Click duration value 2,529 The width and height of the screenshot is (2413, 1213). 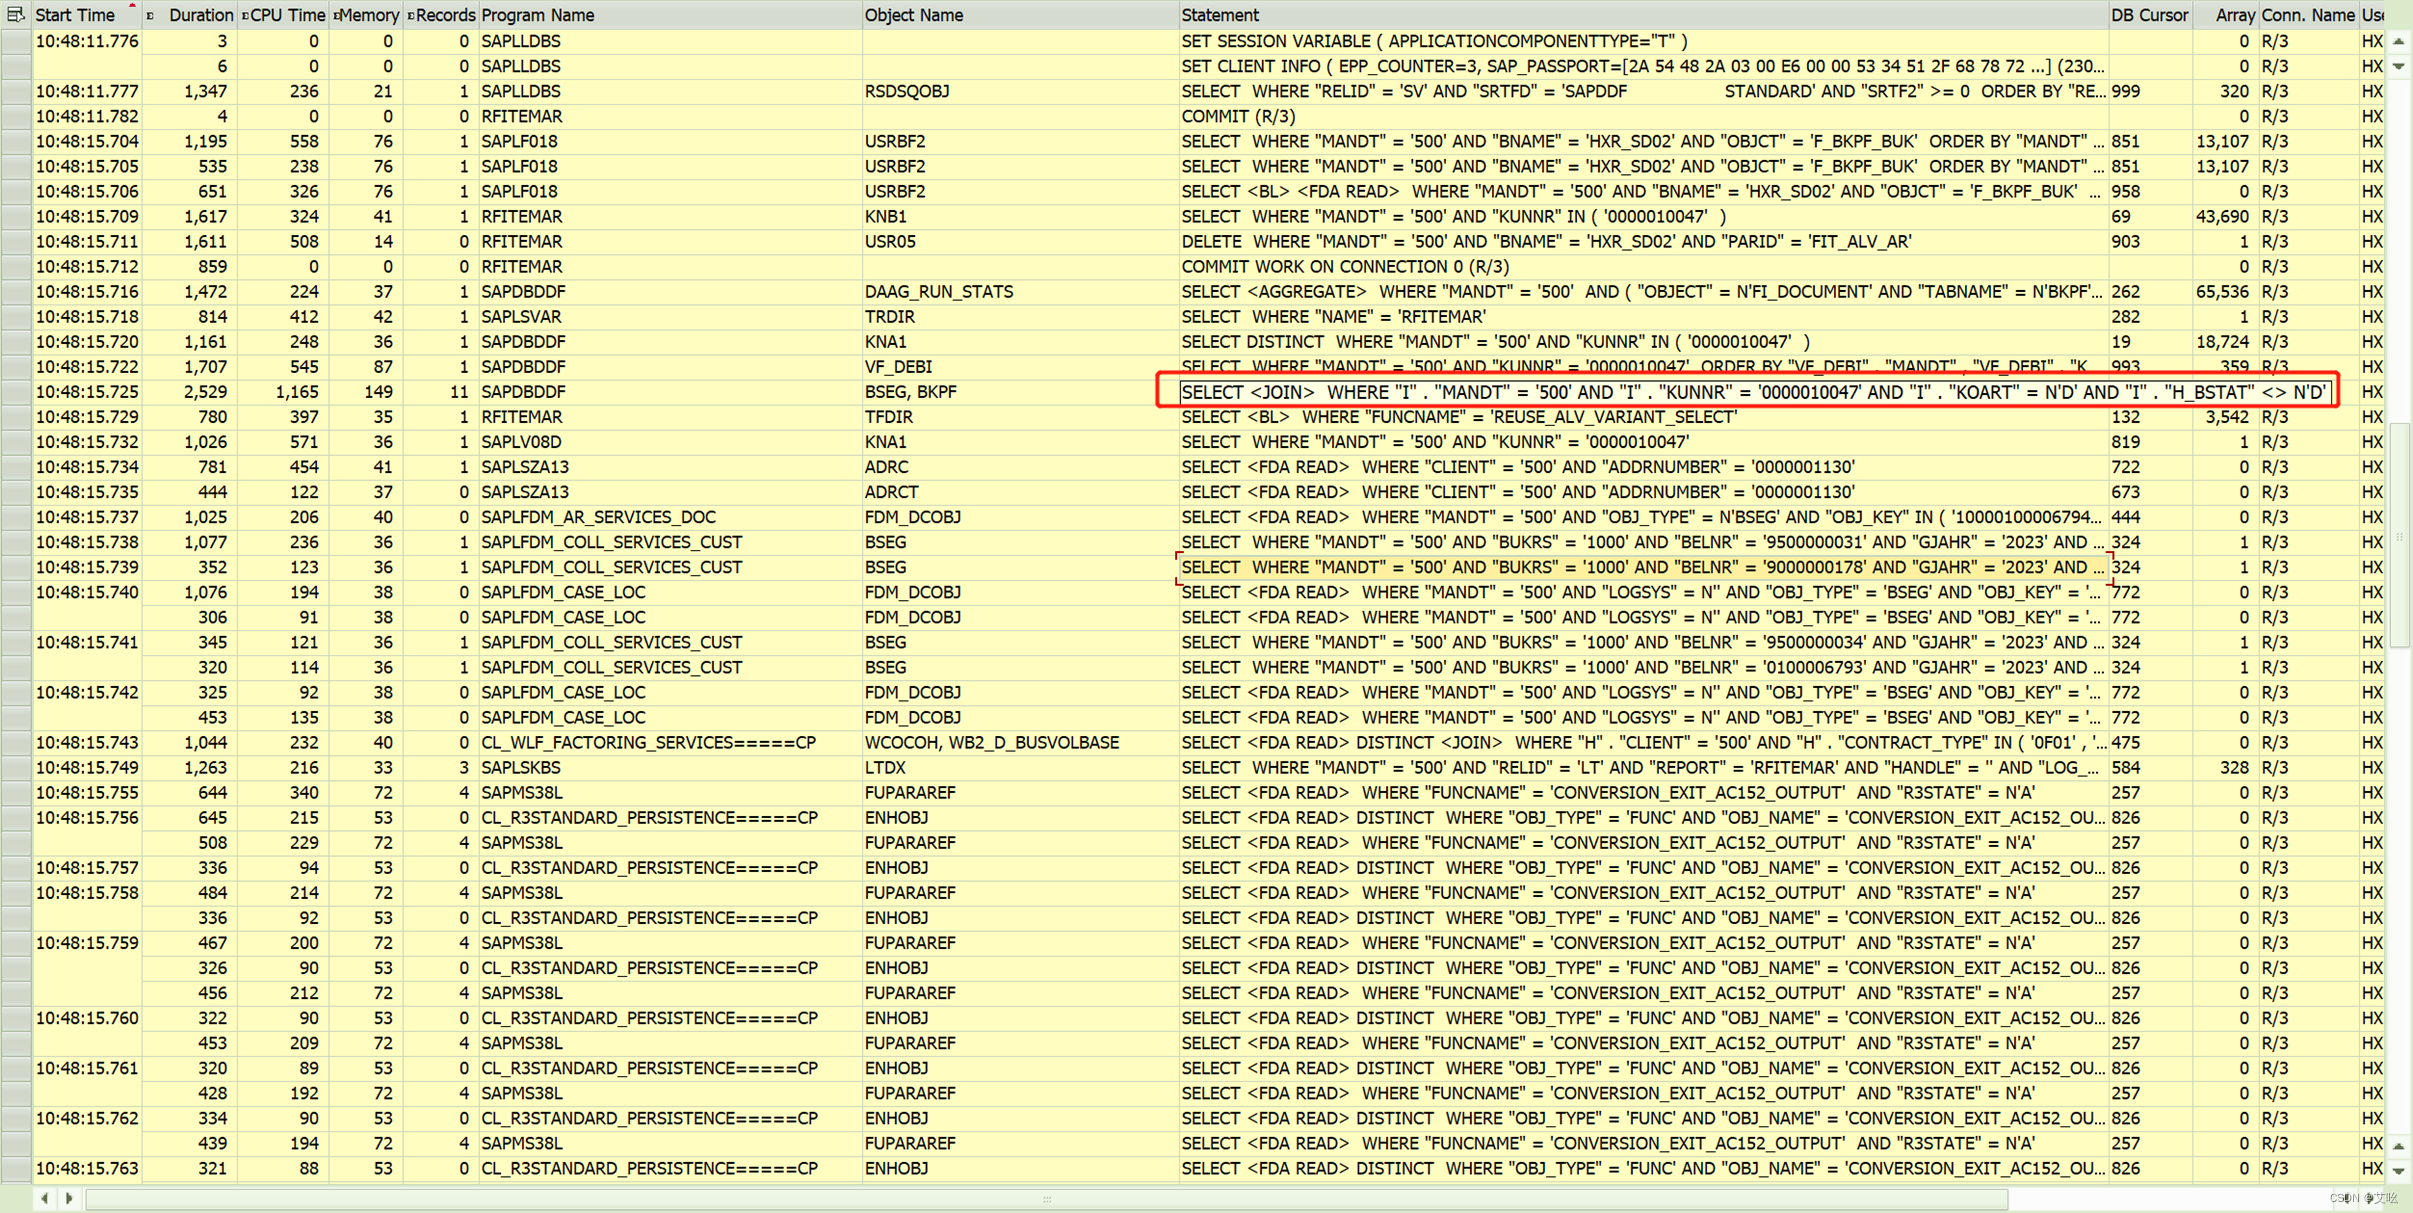[204, 392]
